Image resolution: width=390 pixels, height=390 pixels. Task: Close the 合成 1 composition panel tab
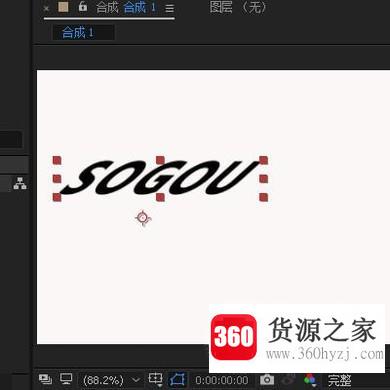46,9
